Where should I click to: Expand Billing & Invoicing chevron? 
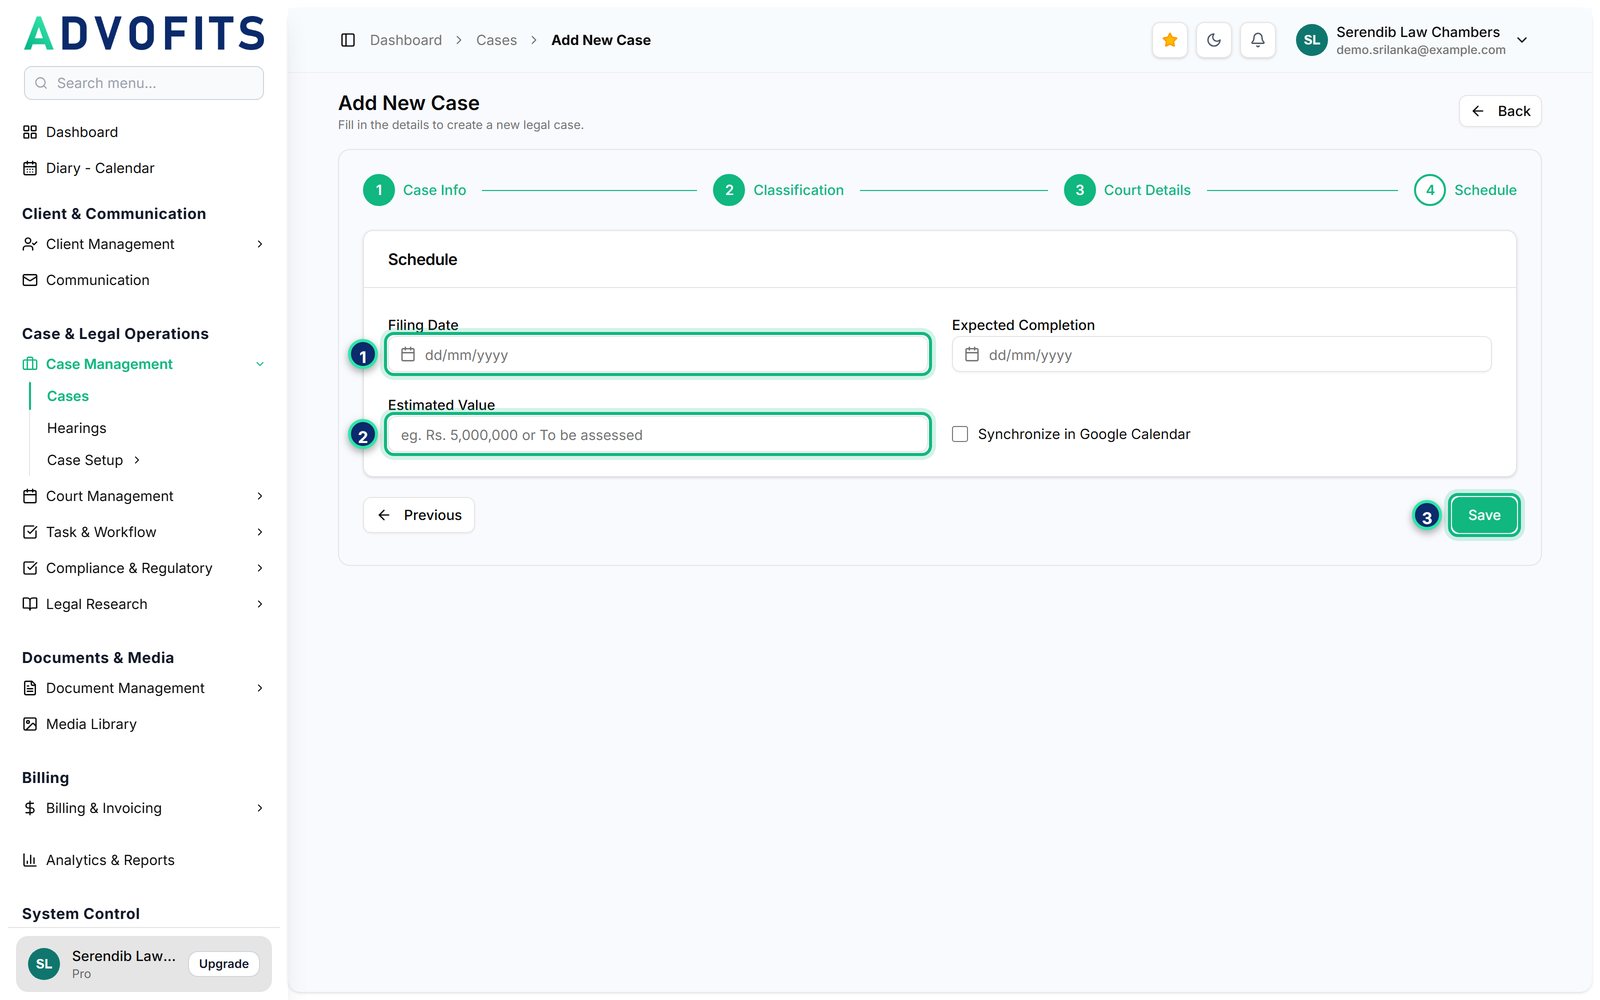tap(260, 808)
